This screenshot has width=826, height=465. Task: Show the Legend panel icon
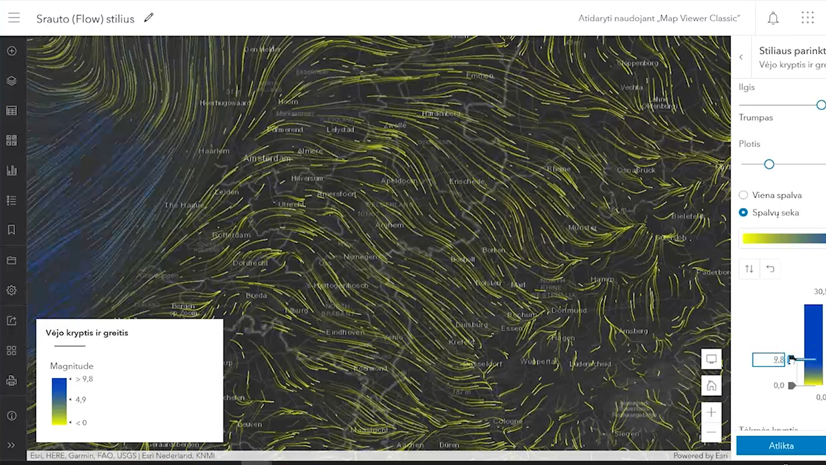(12, 201)
